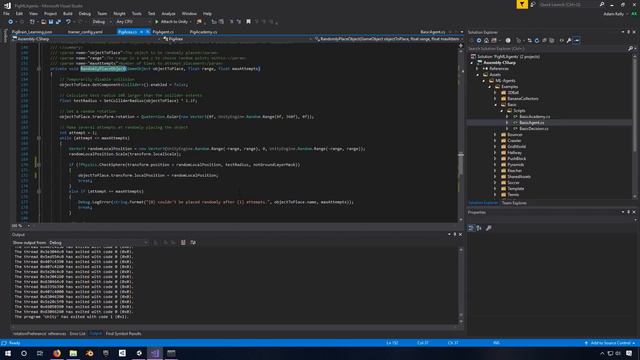Open the PigArea class navigation dropdown

pos(237,39)
